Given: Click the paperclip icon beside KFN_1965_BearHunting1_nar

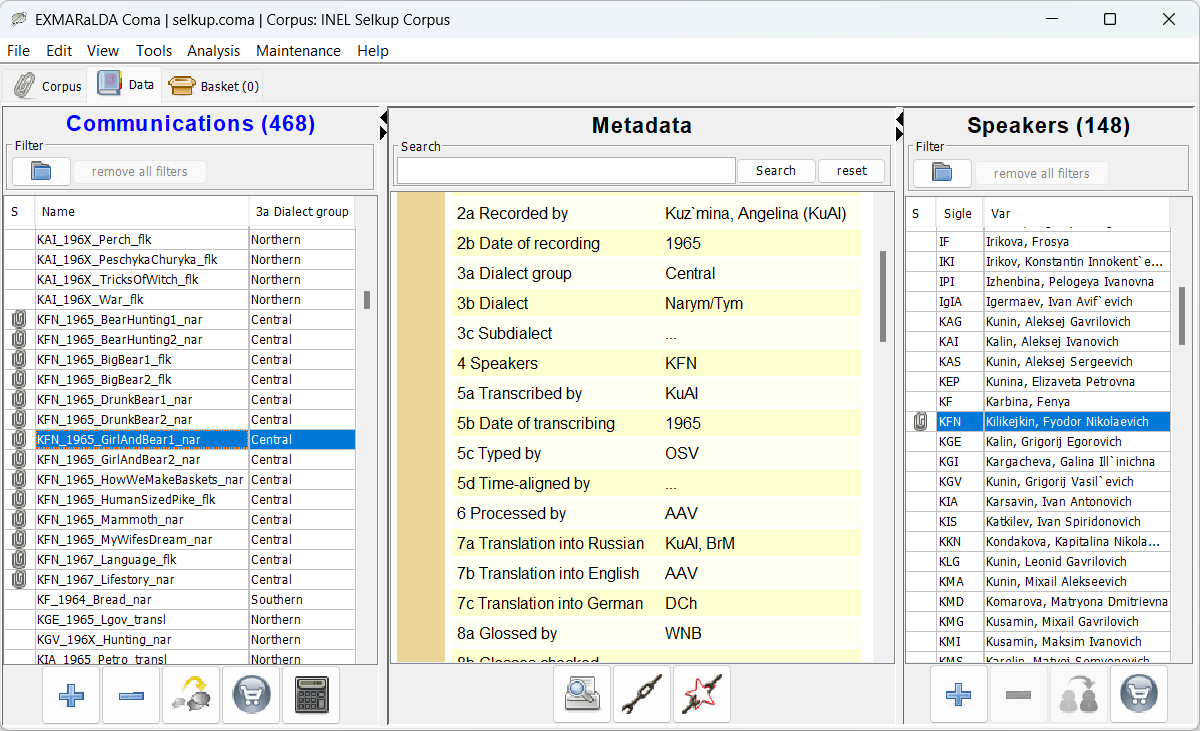Looking at the screenshot, I should coord(19,320).
